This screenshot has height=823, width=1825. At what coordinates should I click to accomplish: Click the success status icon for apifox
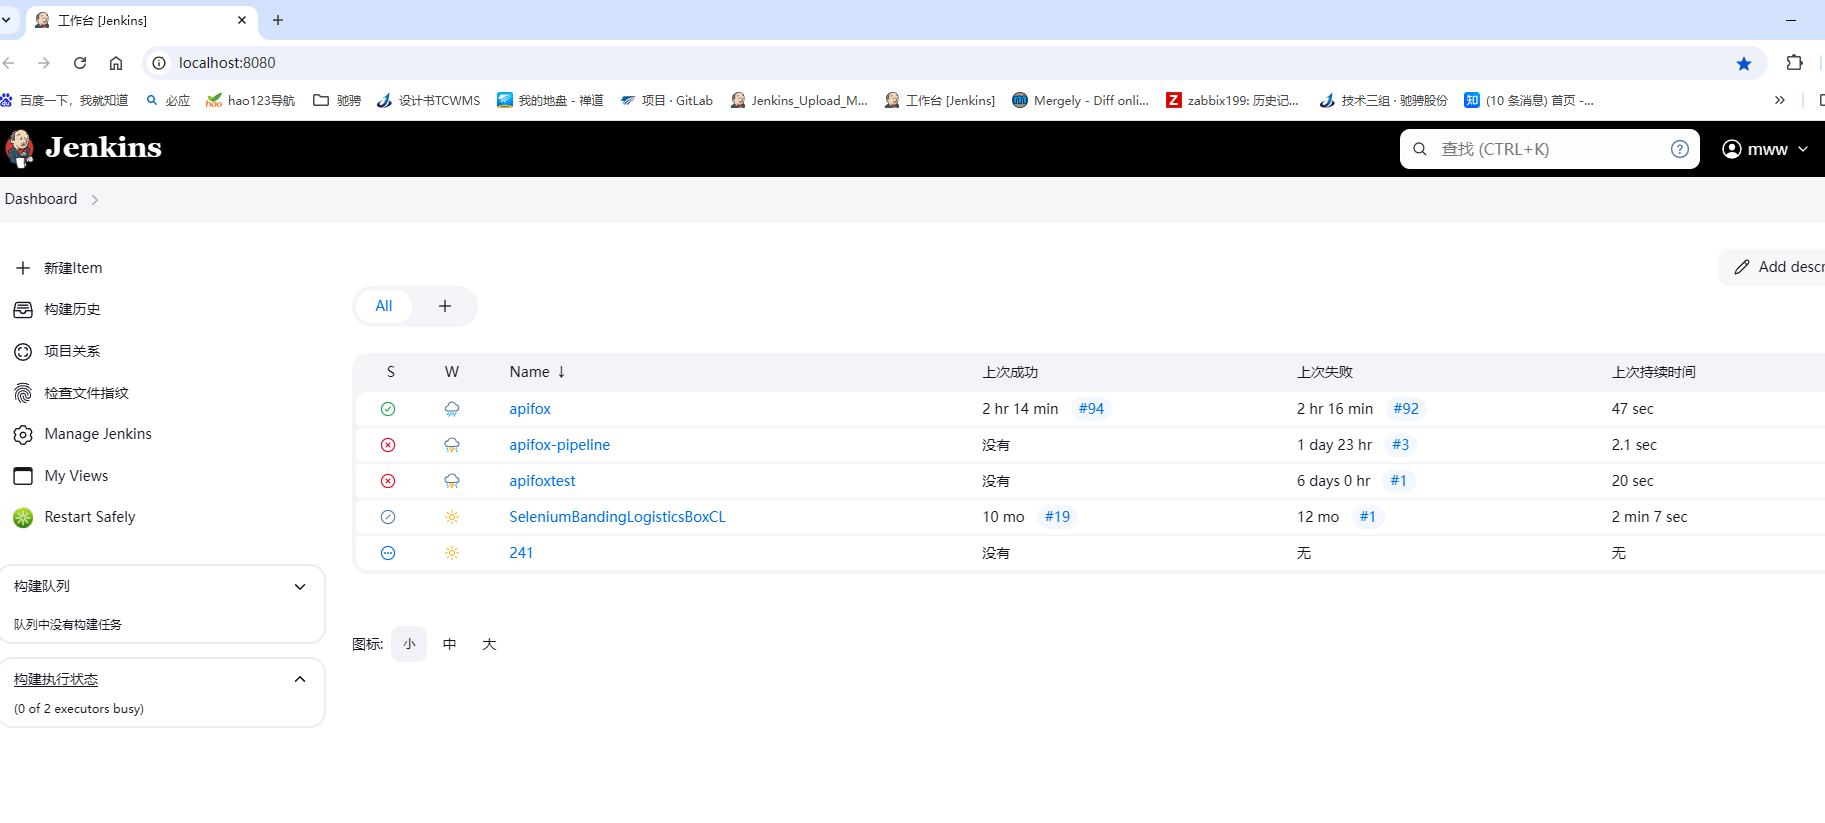[x=388, y=409]
